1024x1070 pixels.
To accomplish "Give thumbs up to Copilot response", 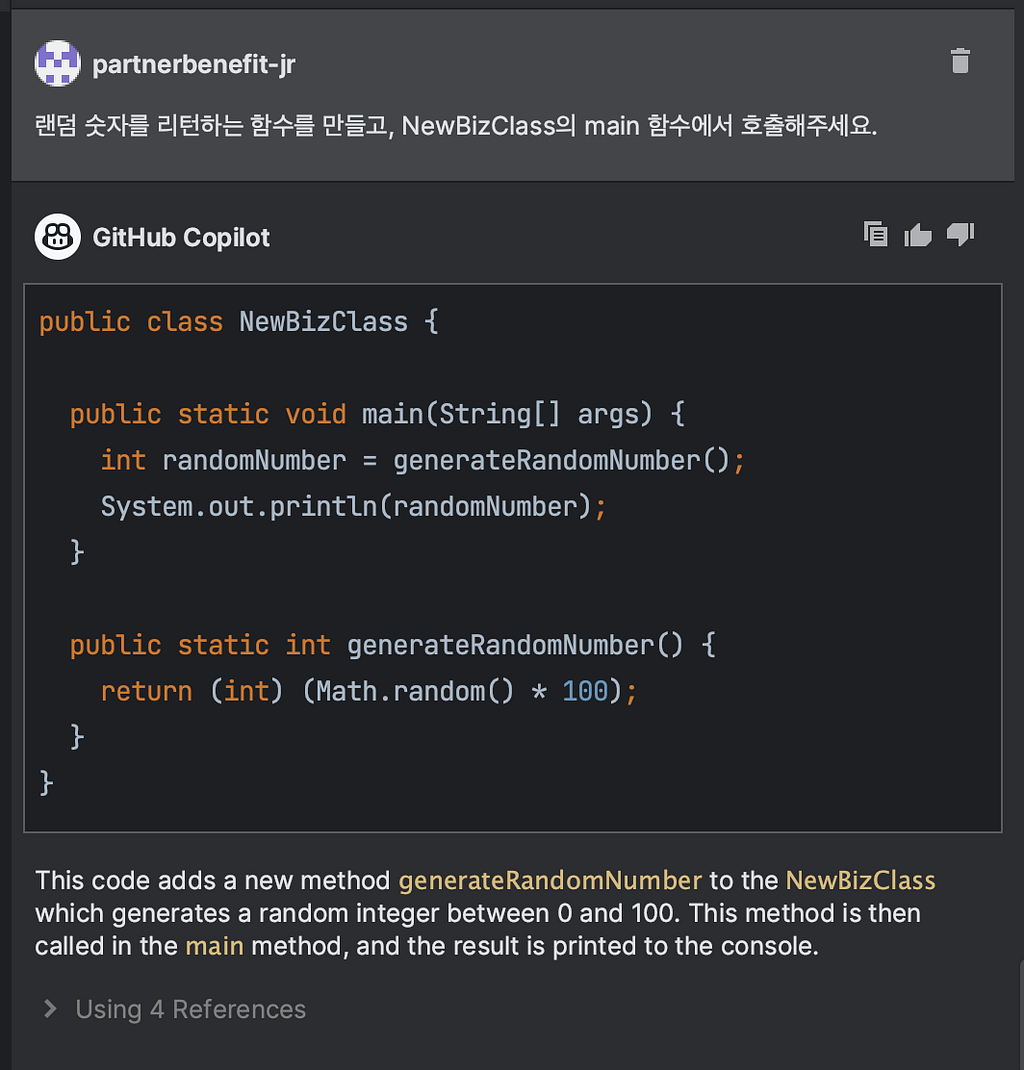I will (918, 235).
